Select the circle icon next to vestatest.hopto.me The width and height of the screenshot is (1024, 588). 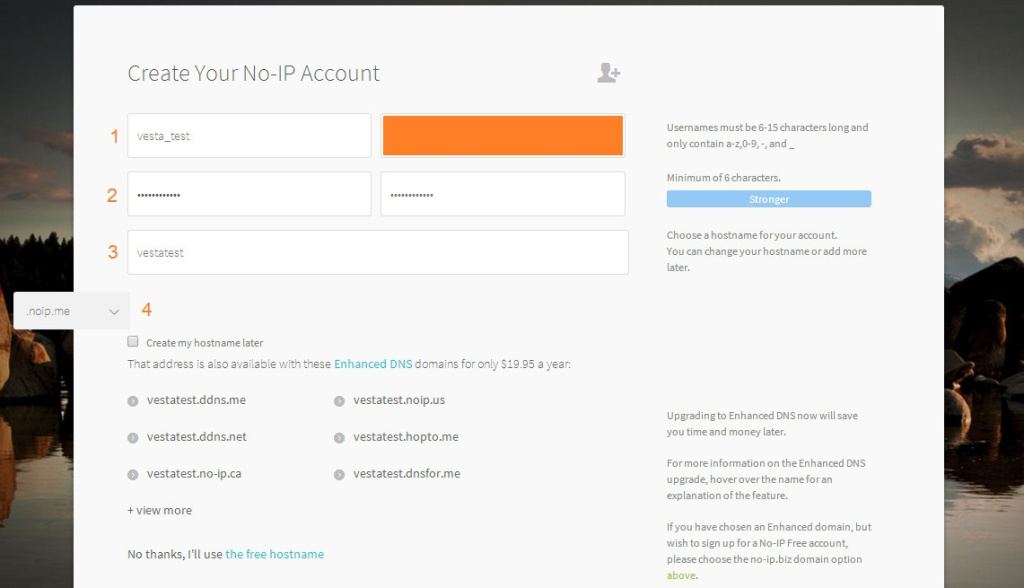tap(339, 438)
